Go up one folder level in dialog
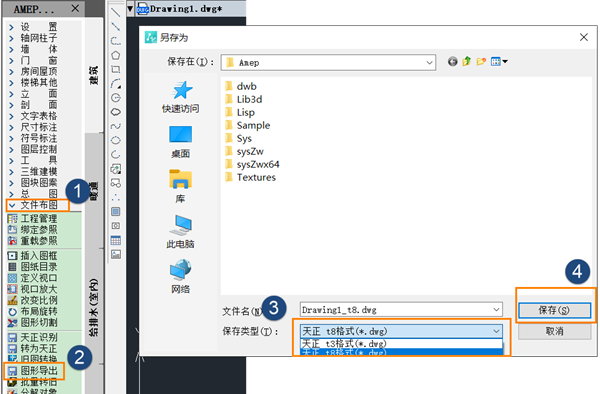600x394 pixels. point(466,62)
